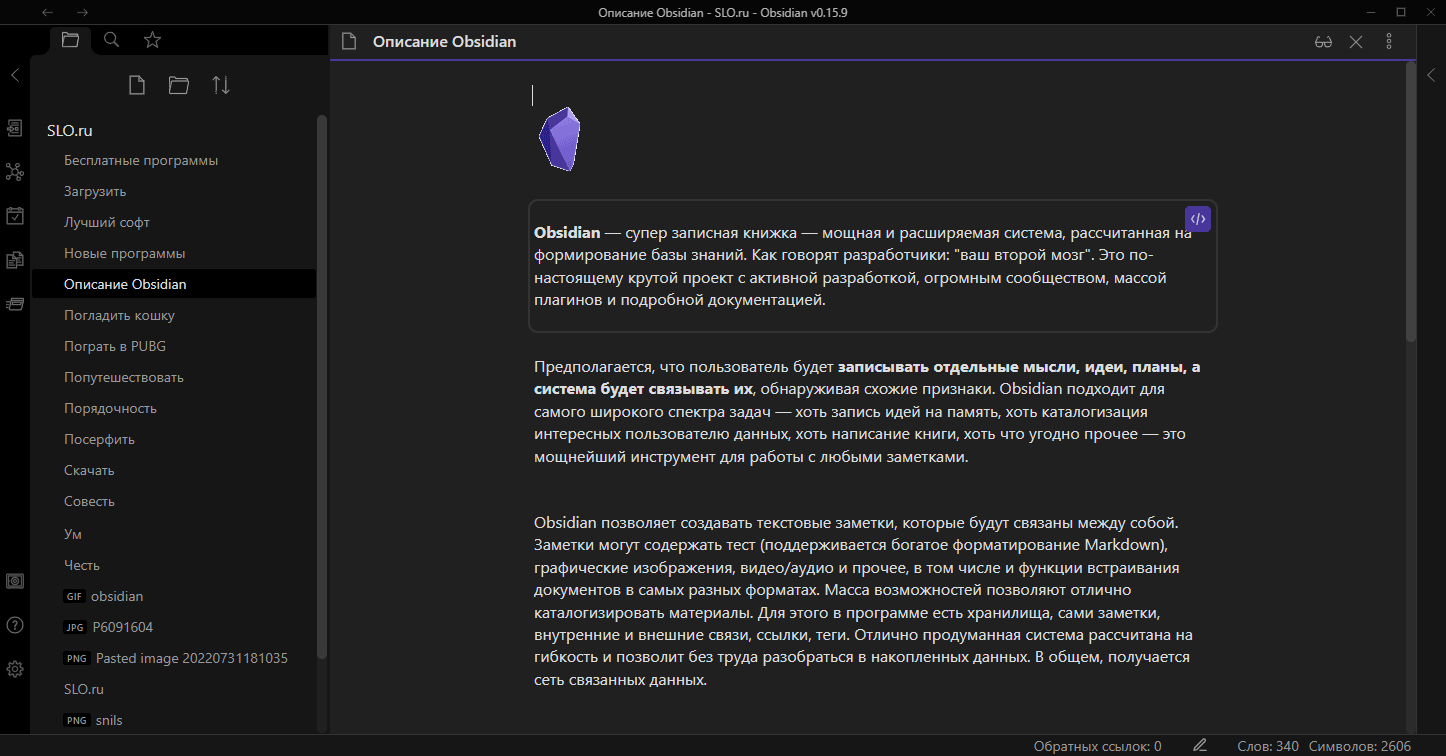
Task: Navigate forward using title bar arrow
Action: pos(82,12)
